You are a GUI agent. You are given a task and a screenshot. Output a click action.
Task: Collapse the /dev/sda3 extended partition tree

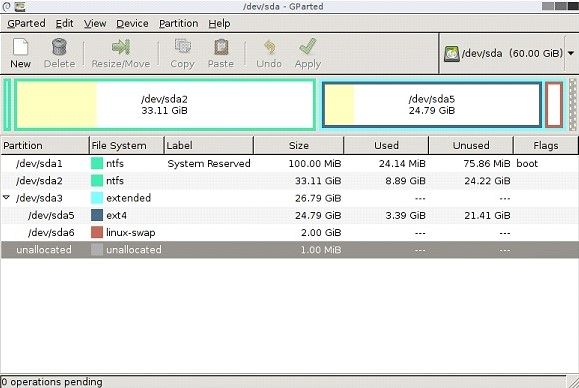(x=6, y=198)
